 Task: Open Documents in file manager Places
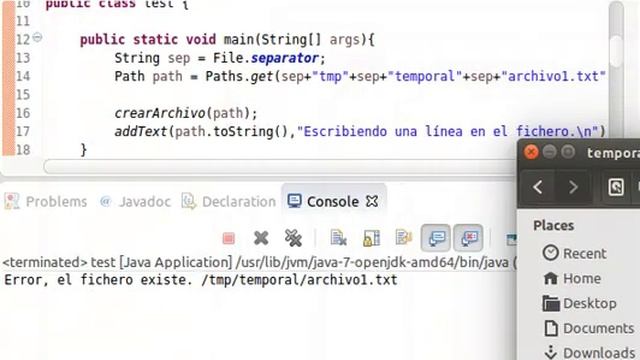(588, 329)
